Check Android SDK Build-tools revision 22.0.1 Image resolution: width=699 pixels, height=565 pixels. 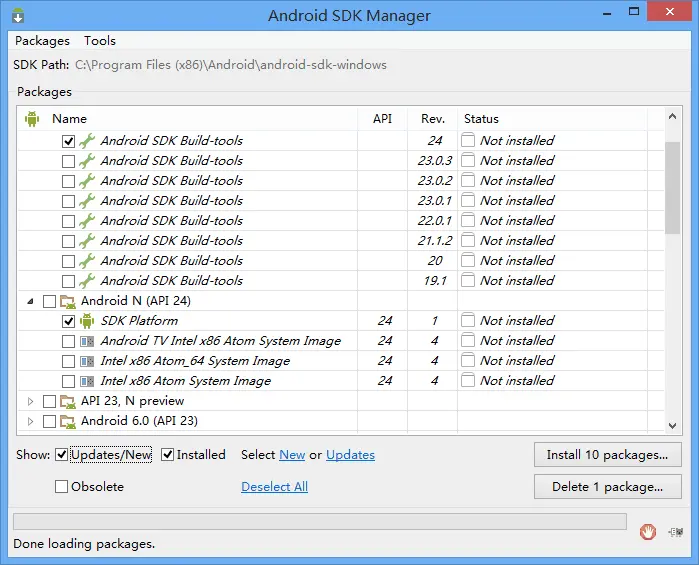68,222
